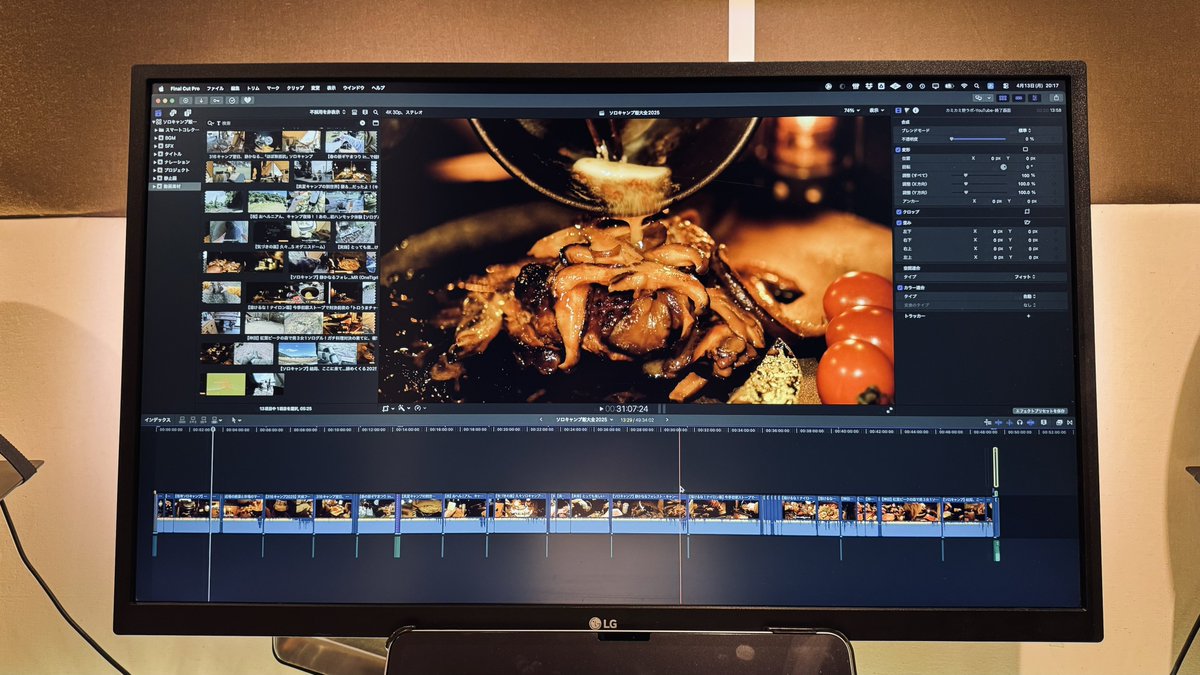Expand the スマートコレクション folder
The height and width of the screenshot is (675, 1200).
point(155,130)
